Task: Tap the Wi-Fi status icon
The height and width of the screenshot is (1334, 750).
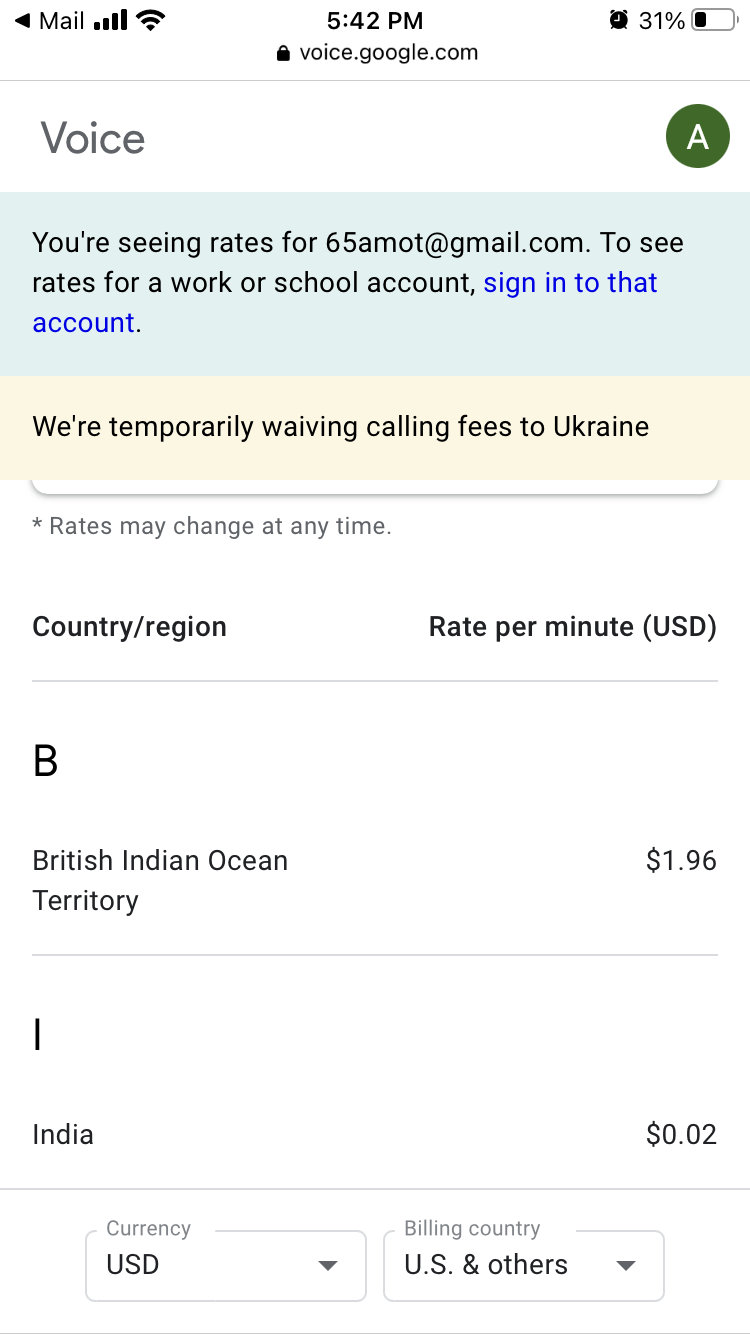Action: pyautogui.click(x=150, y=20)
